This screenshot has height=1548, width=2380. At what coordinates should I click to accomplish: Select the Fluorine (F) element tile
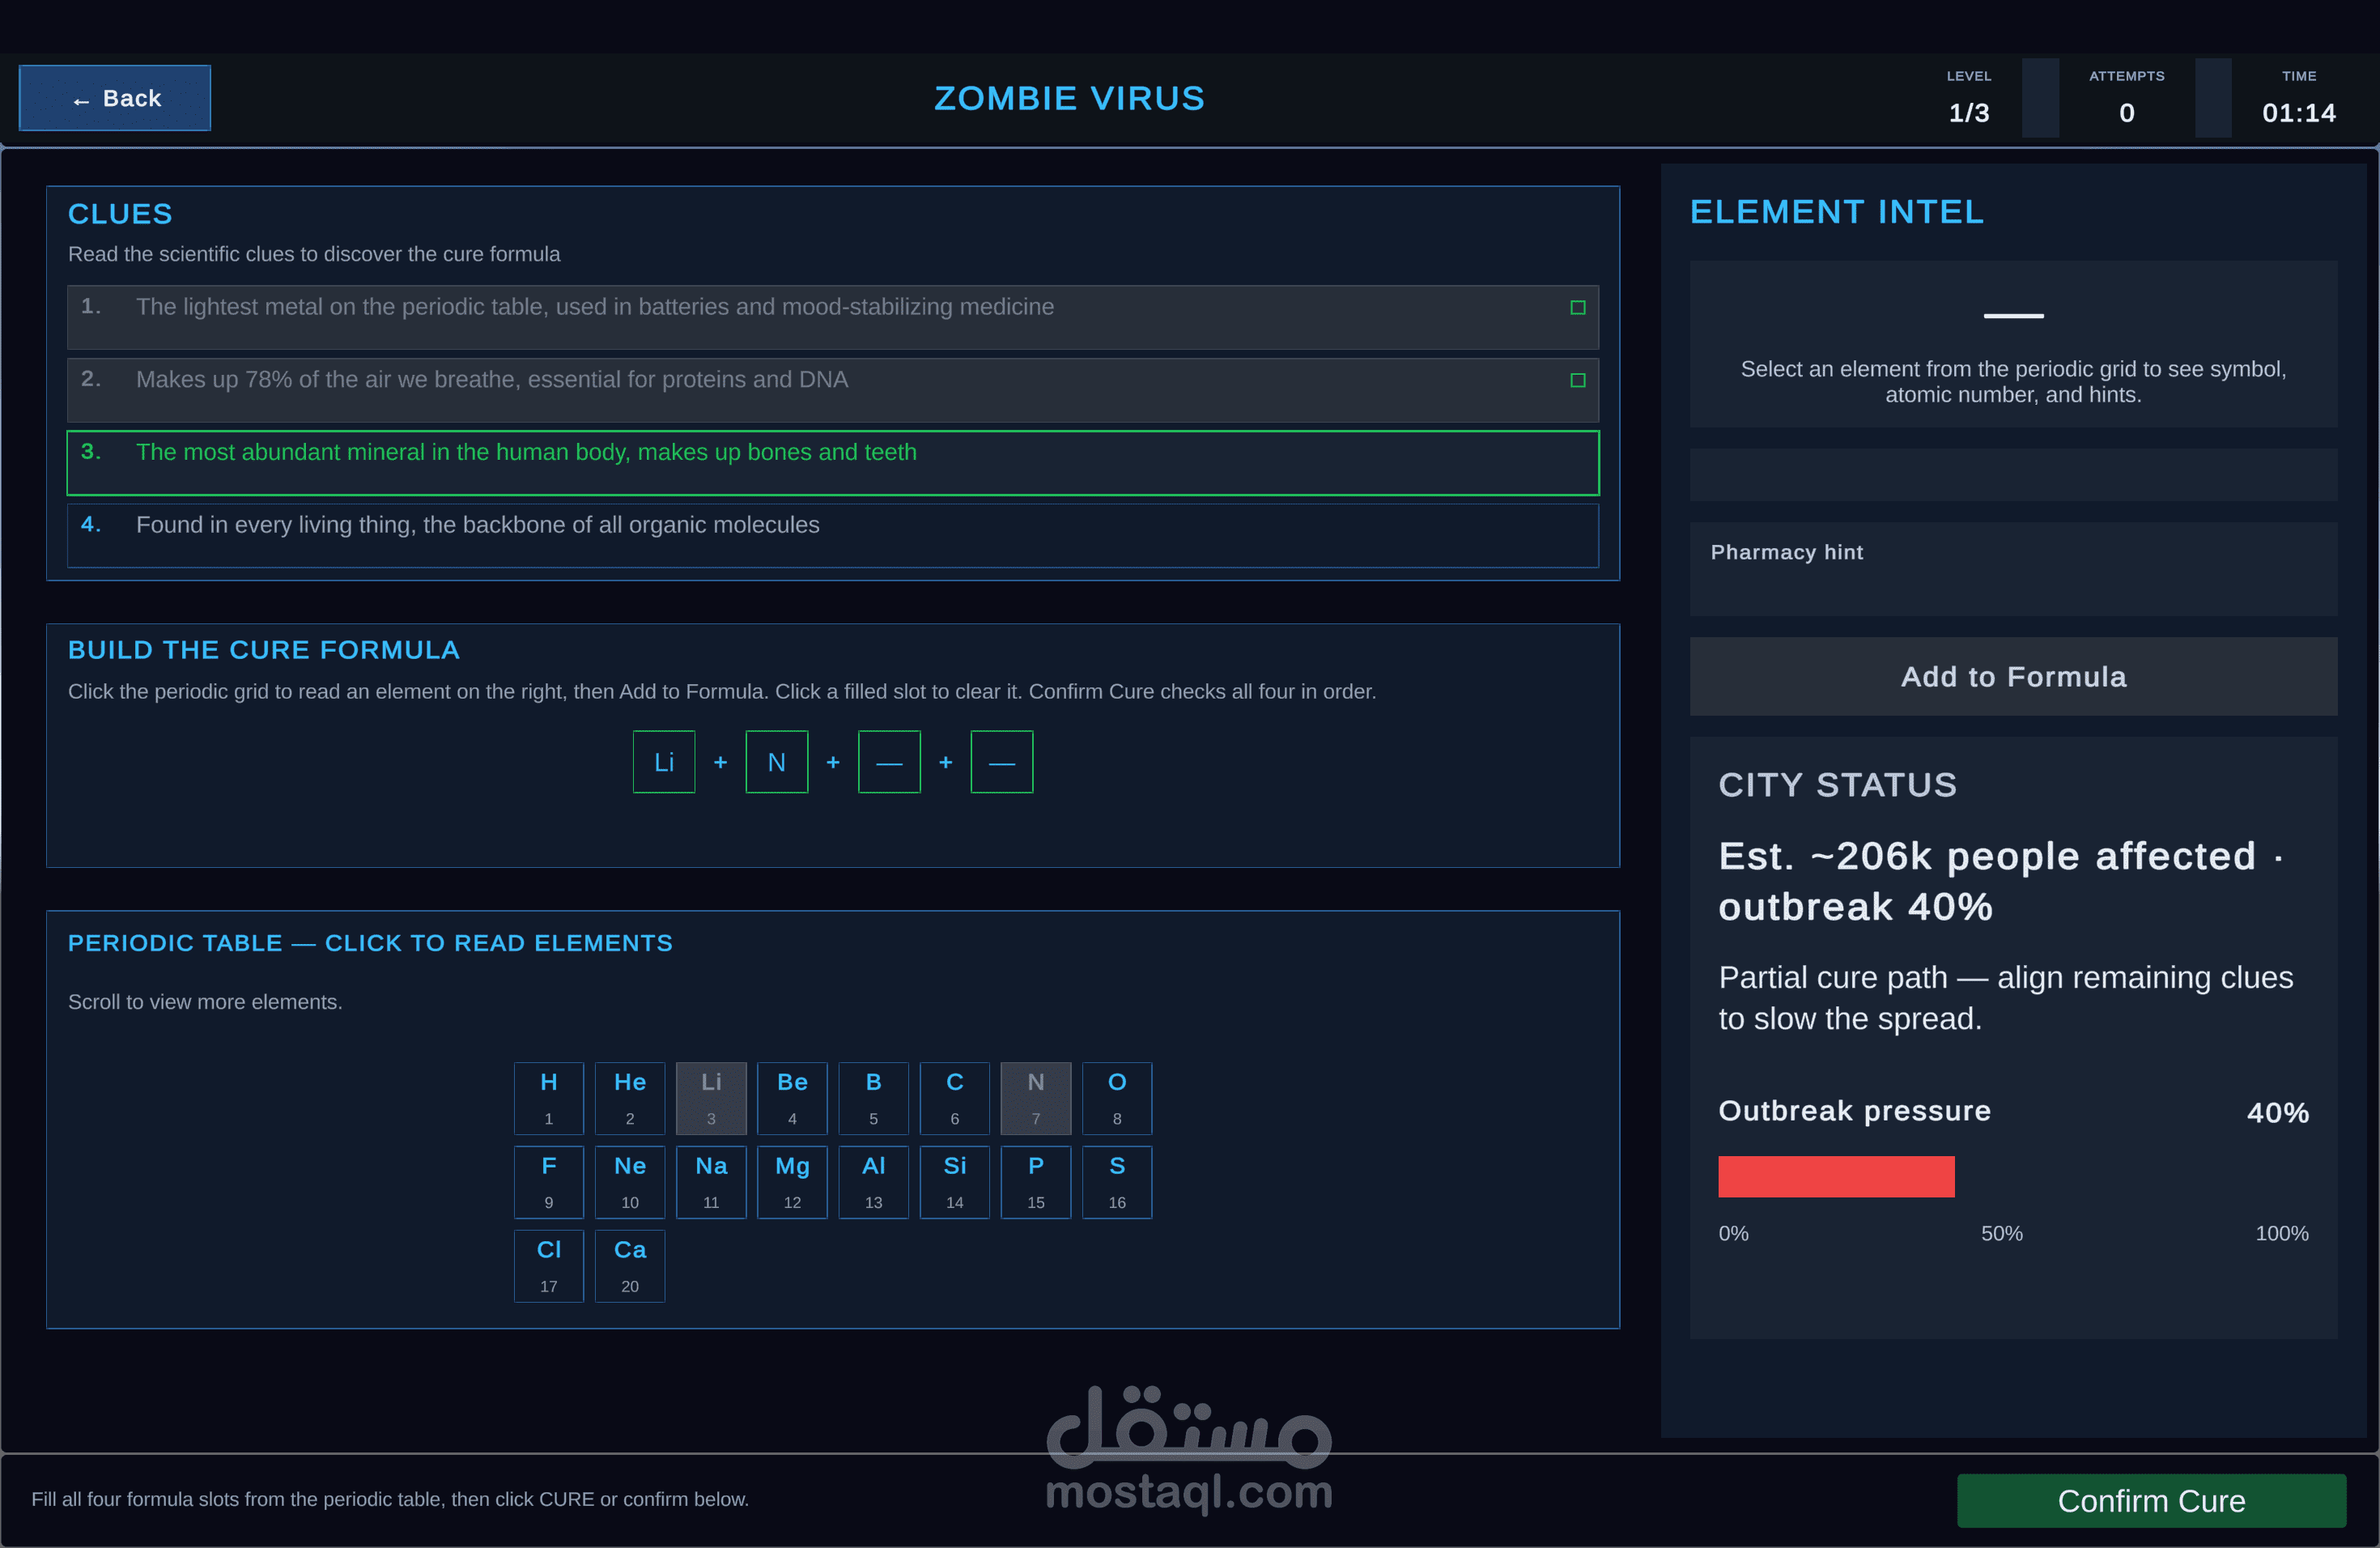[548, 1182]
